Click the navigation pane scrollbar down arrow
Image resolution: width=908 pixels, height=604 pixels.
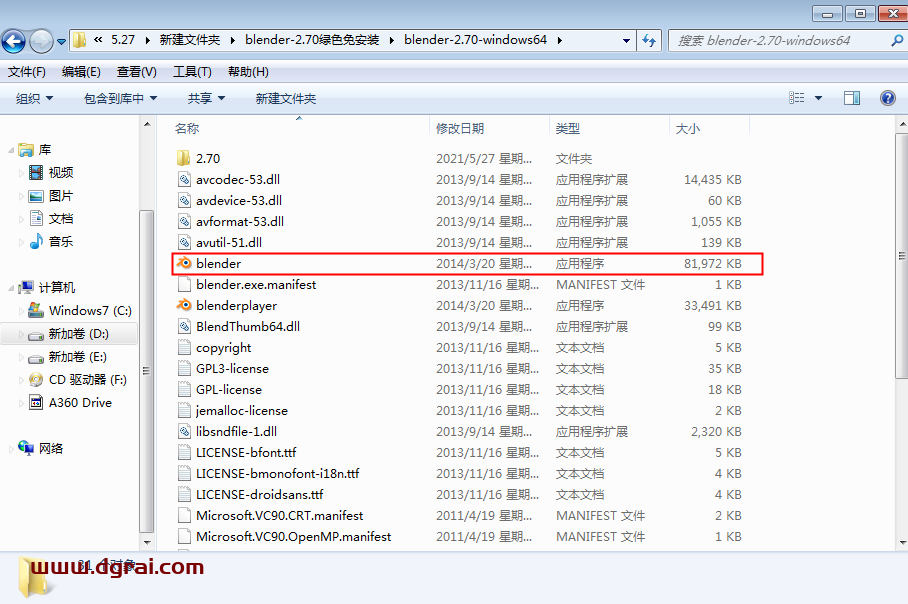click(x=147, y=543)
